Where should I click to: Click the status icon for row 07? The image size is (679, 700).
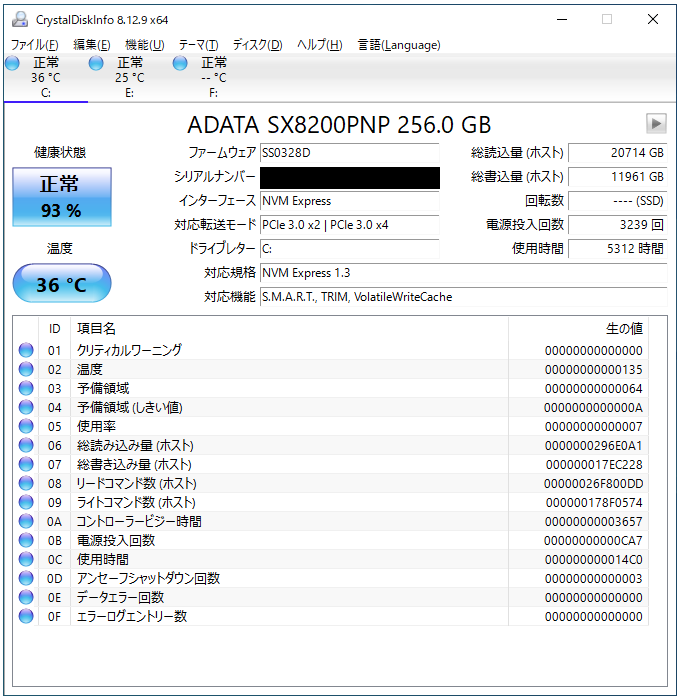[26, 464]
